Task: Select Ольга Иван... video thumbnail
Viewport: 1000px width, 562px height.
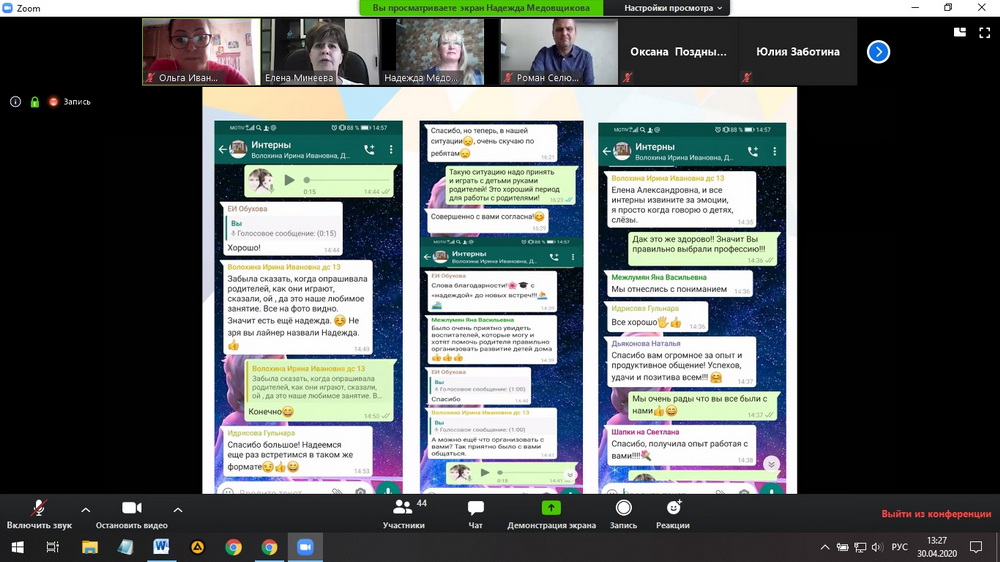Action: tap(201, 52)
